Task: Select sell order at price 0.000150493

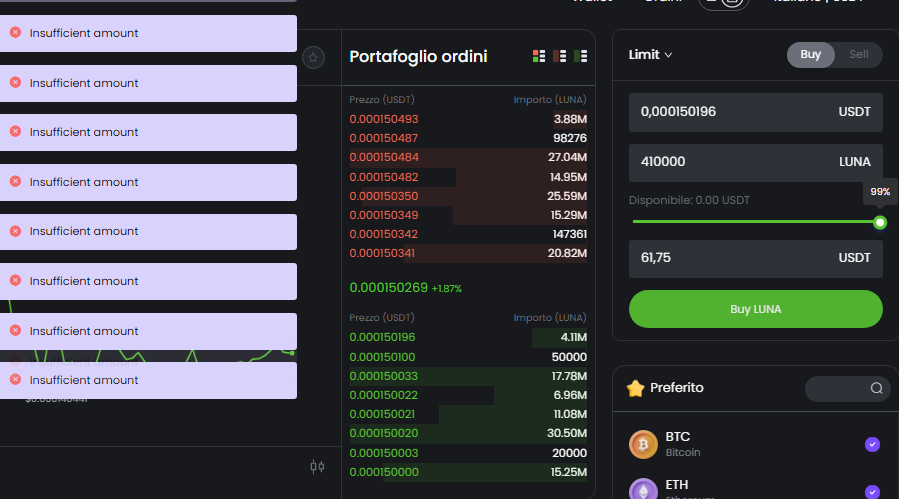Action: pos(468,119)
